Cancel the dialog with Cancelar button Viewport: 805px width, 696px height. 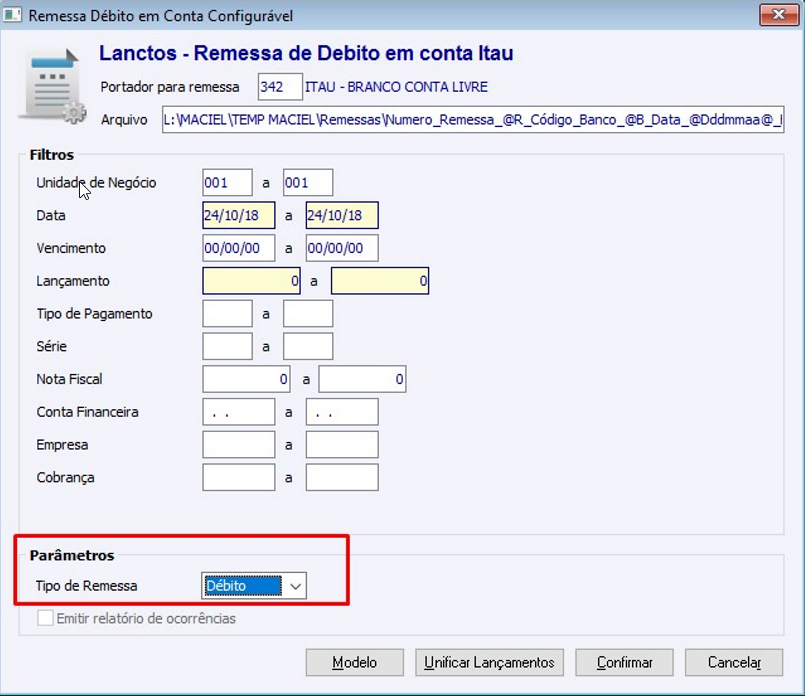(734, 662)
